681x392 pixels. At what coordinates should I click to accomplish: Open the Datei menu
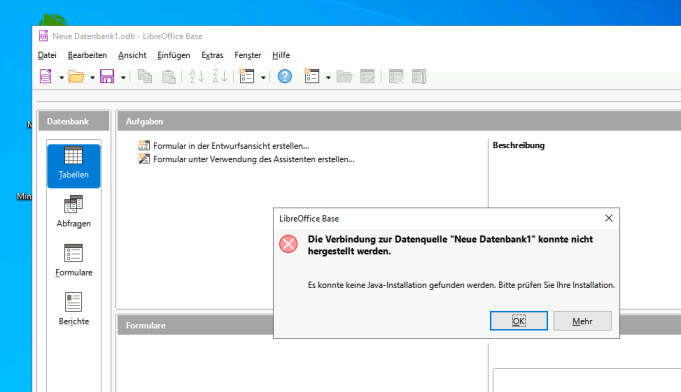point(47,55)
